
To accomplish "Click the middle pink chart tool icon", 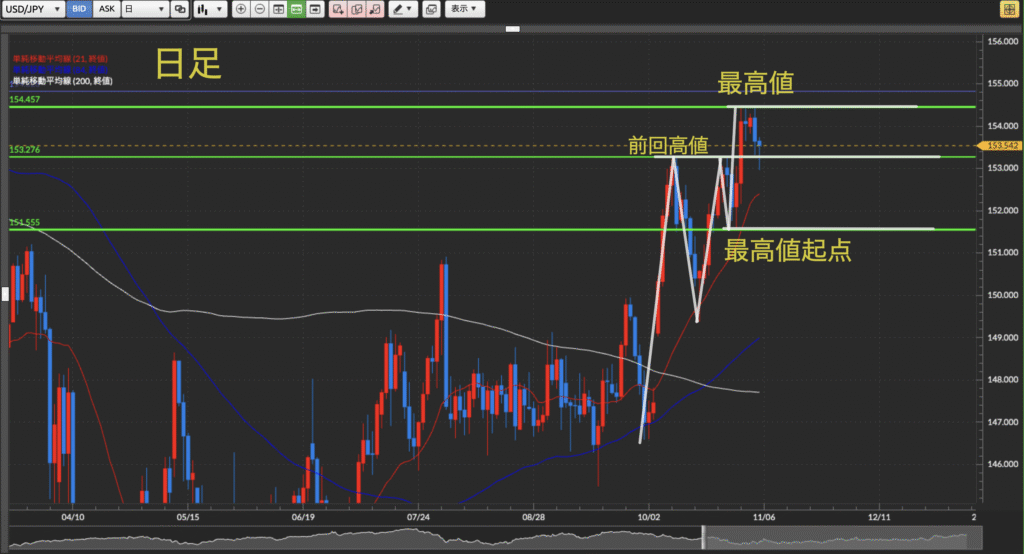I will point(355,9).
